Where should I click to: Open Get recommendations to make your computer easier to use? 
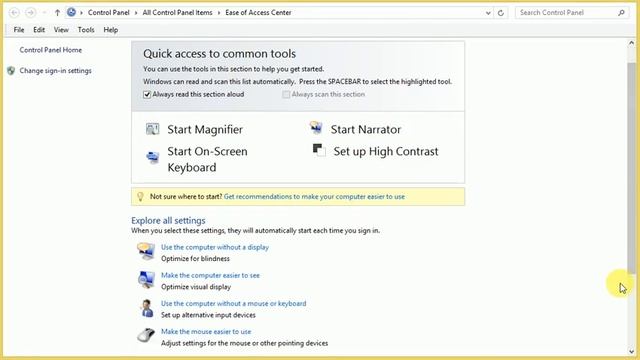point(314,197)
